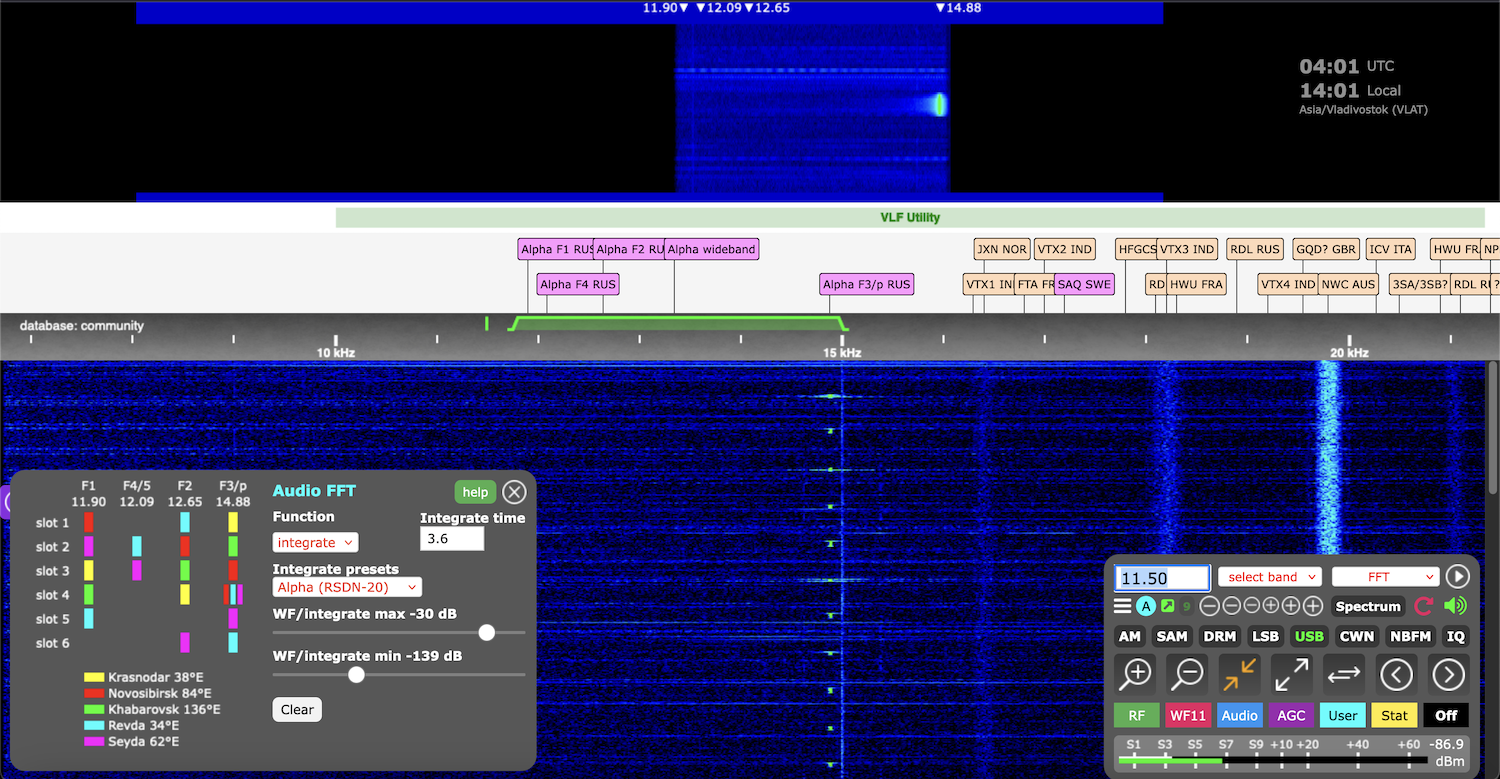Click the green arrow pop-out icon
The width and height of the screenshot is (1500, 779).
1167,606
